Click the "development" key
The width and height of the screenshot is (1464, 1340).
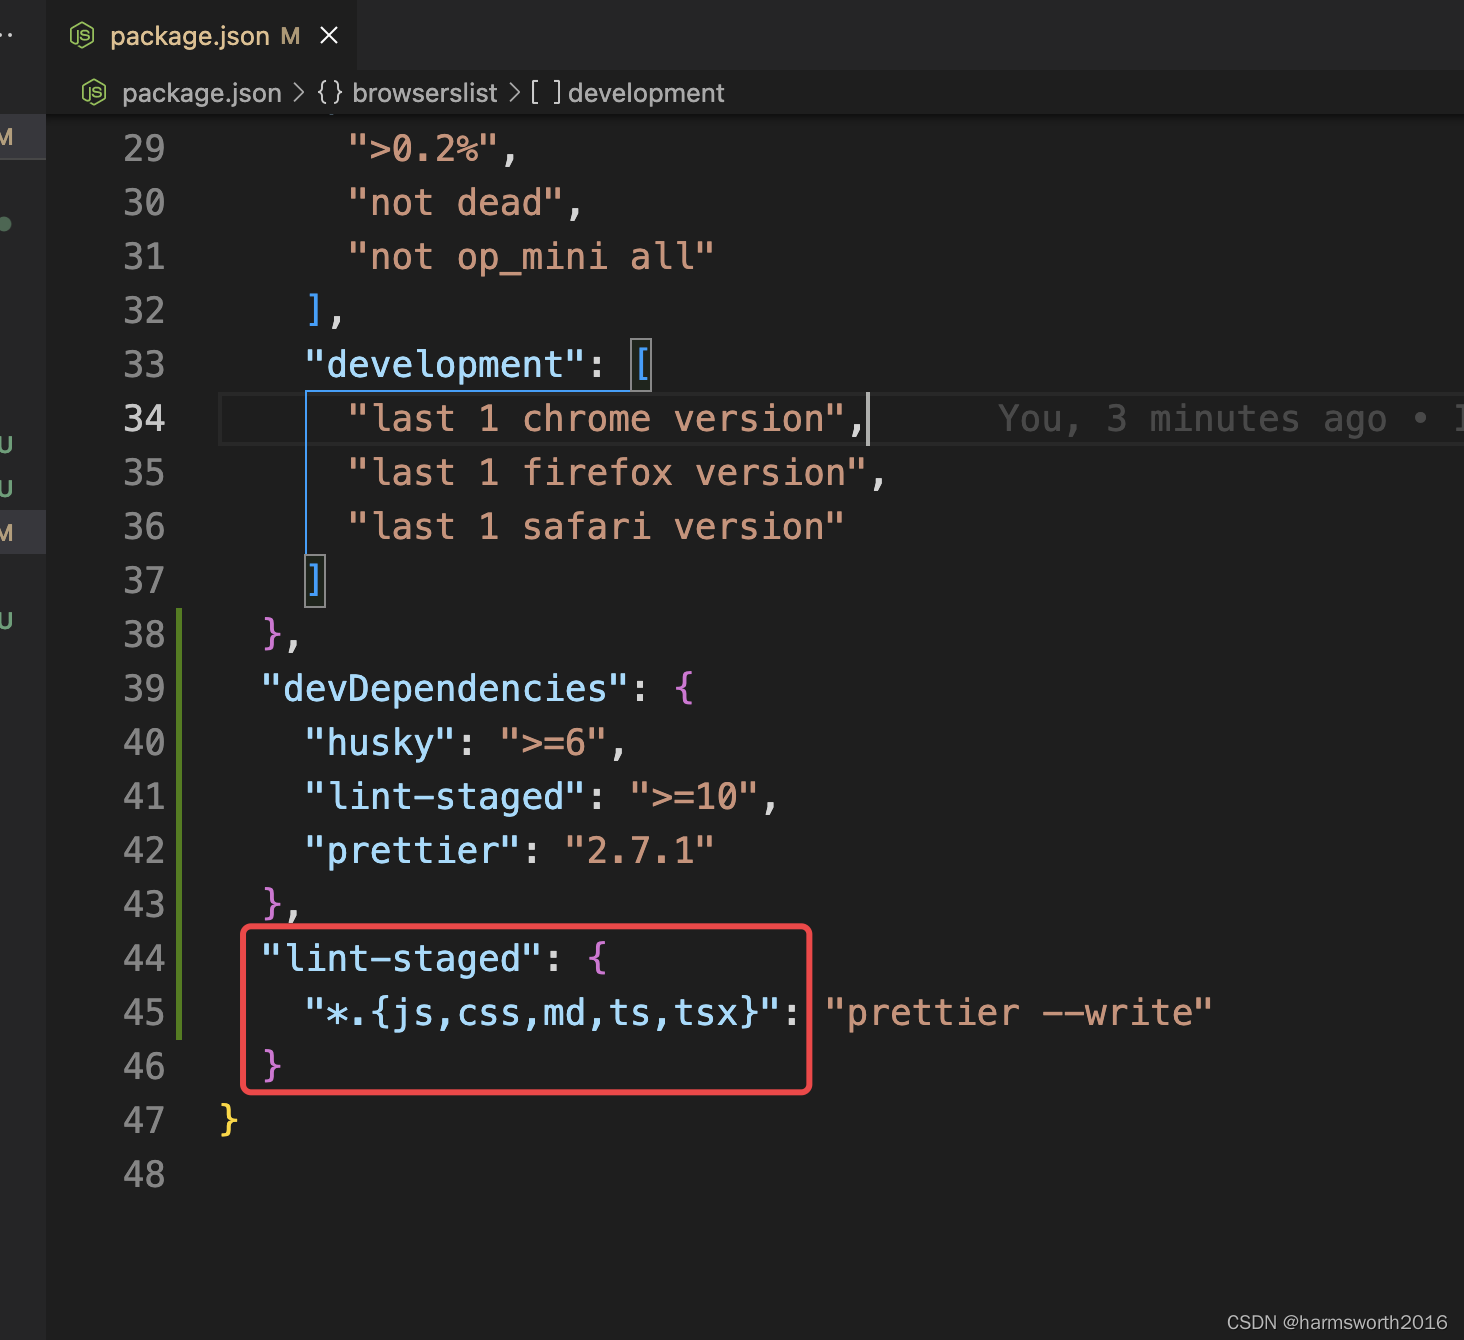pyautogui.click(x=445, y=365)
